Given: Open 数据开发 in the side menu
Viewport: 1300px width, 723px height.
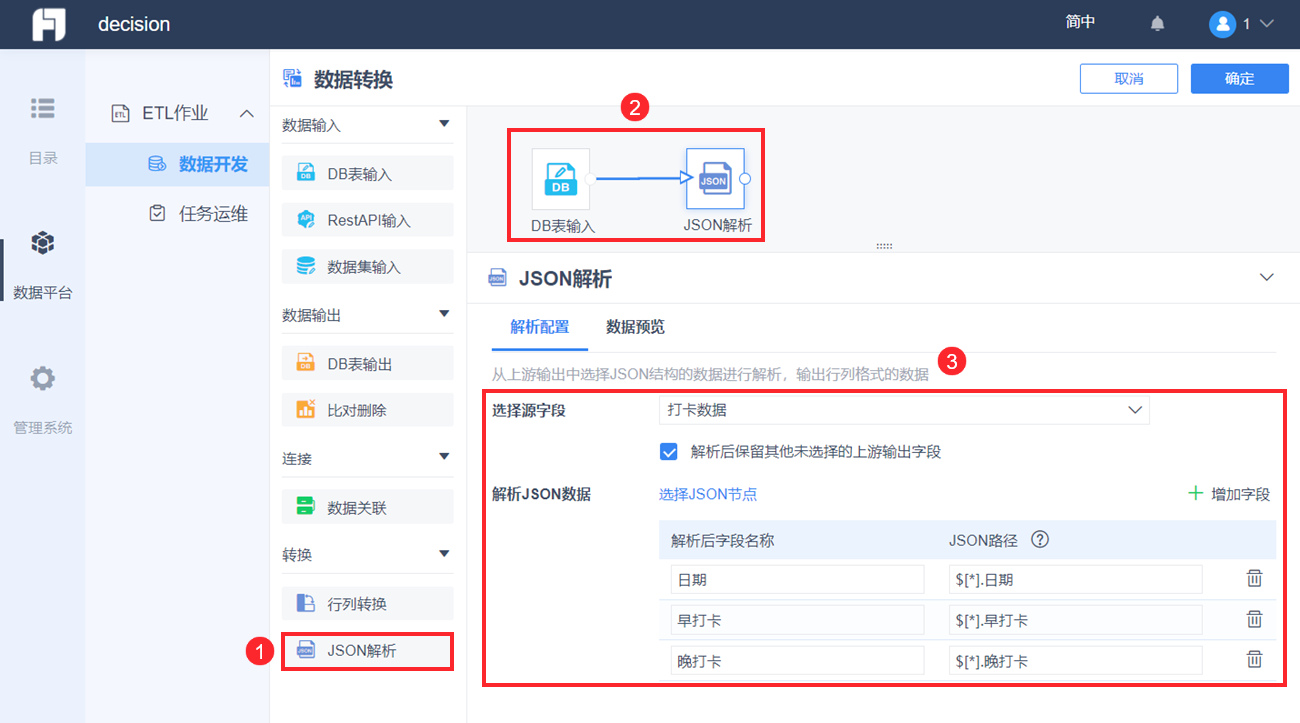Looking at the screenshot, I should (177, 164).
